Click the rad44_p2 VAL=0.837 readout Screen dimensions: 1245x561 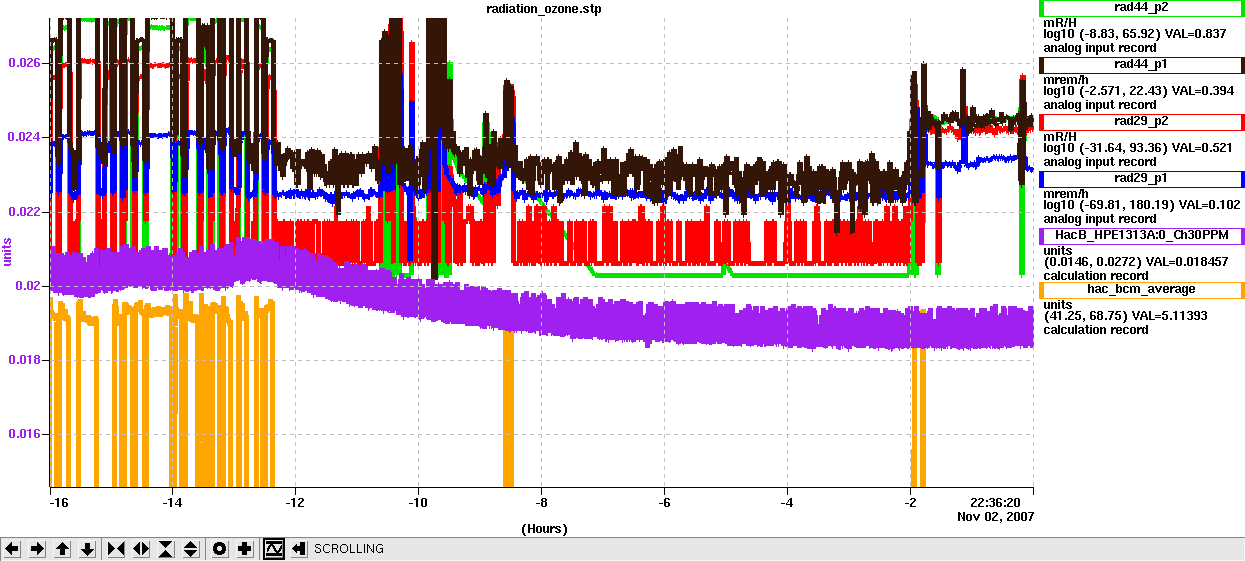pyautogui.click(x=1134, y=34)
